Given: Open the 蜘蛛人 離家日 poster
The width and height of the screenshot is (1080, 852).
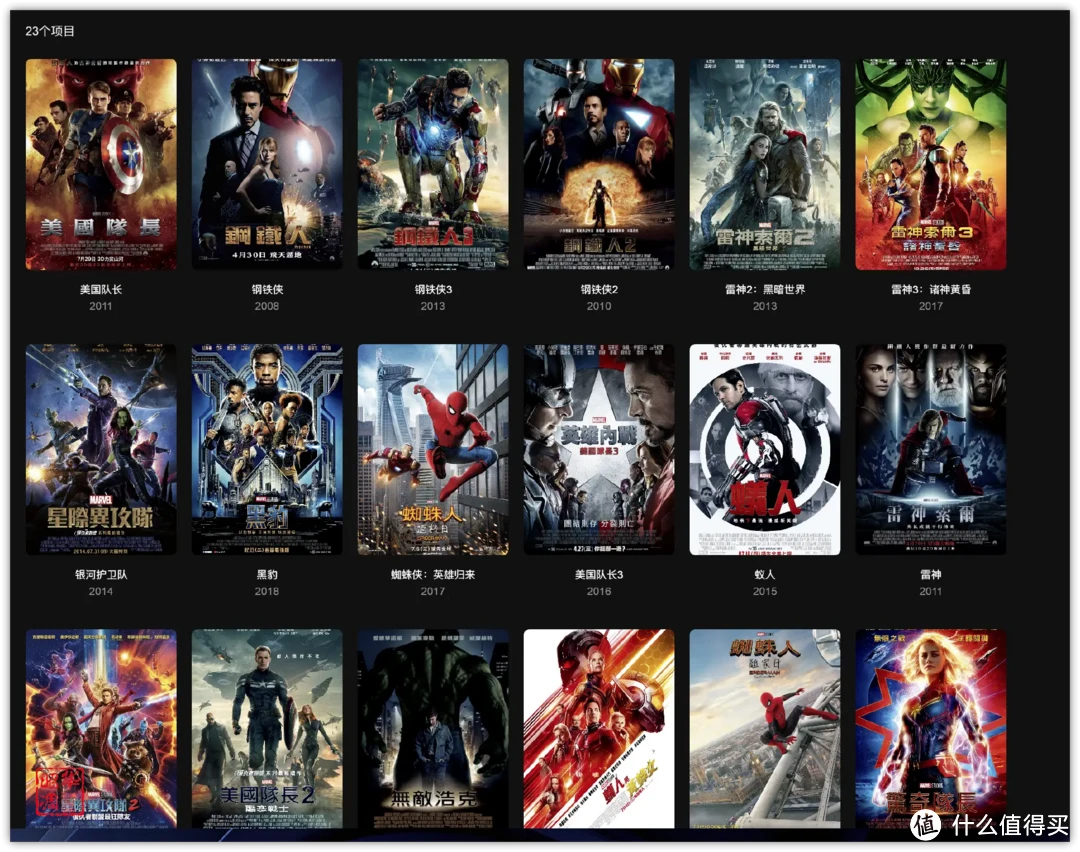Looking at the screenshot, I should tap(765, 728).
